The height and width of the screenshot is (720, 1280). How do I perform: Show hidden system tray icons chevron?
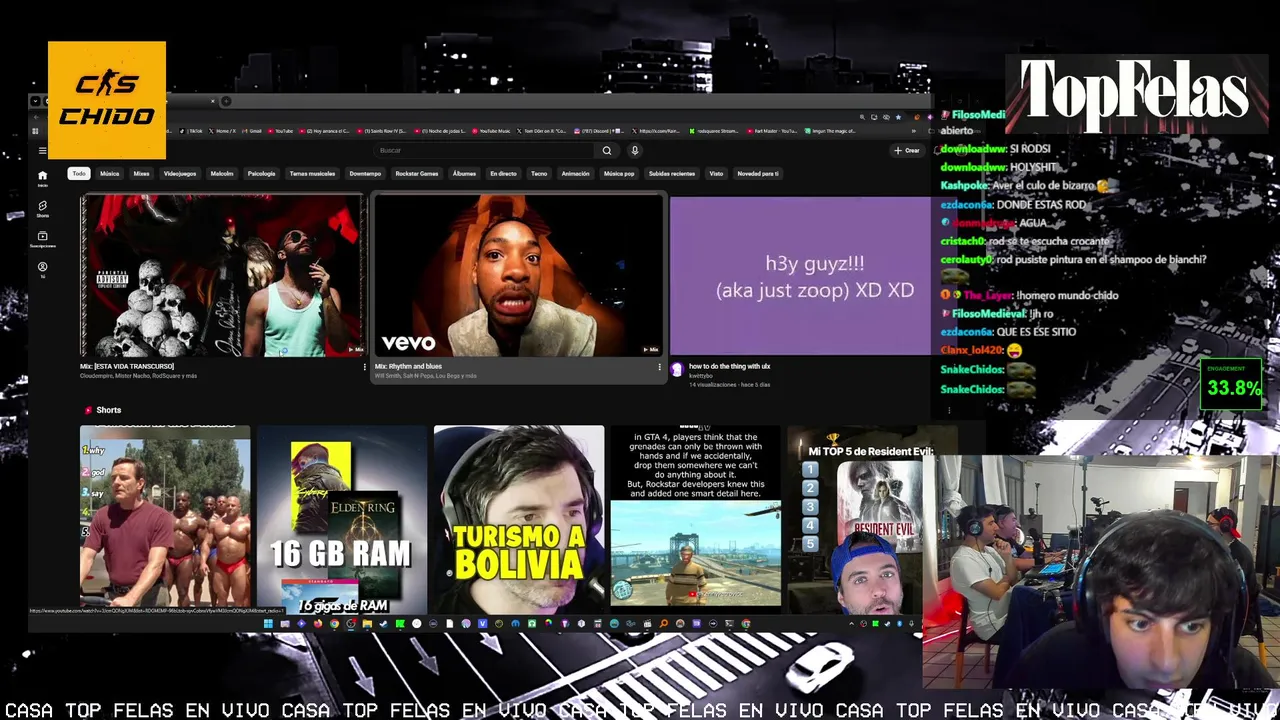click(x=853, y=622)
